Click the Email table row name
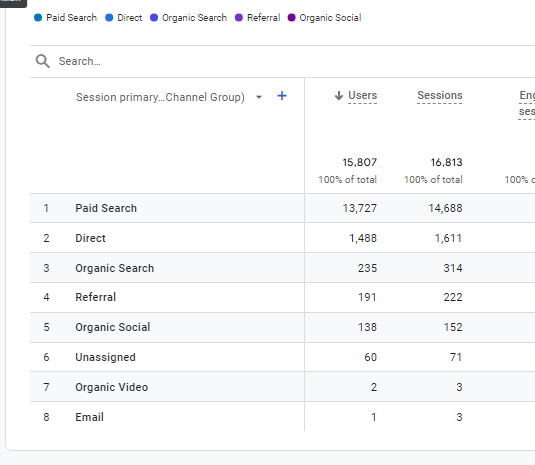 (89, 417)
